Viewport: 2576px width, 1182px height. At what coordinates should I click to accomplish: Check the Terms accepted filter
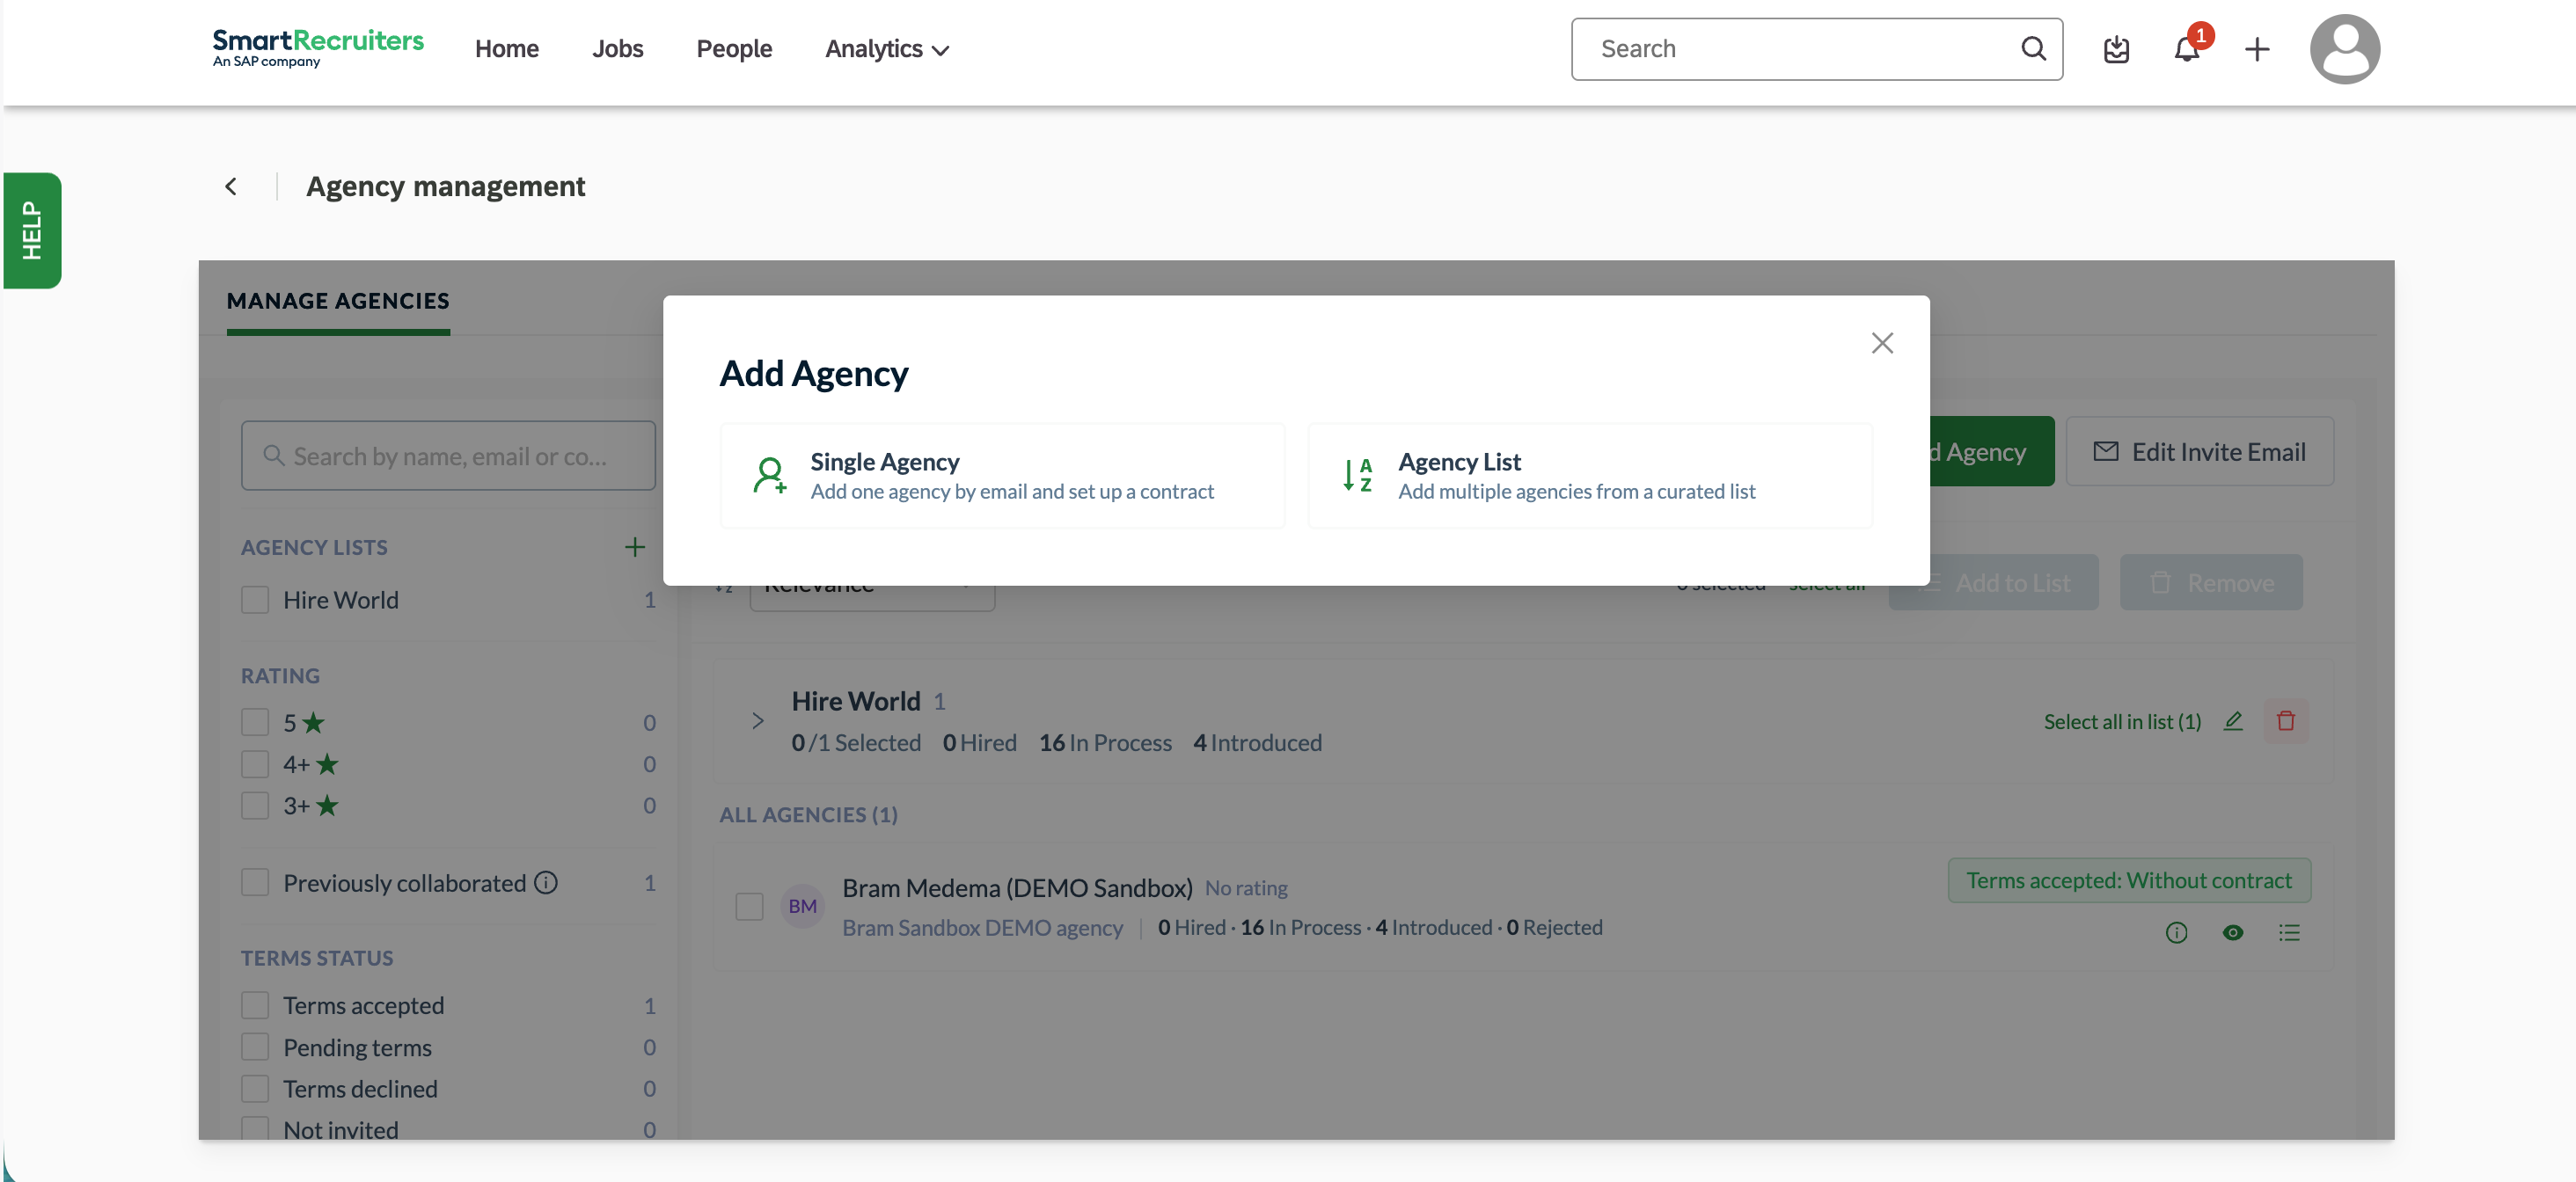tap(255, 1005)
